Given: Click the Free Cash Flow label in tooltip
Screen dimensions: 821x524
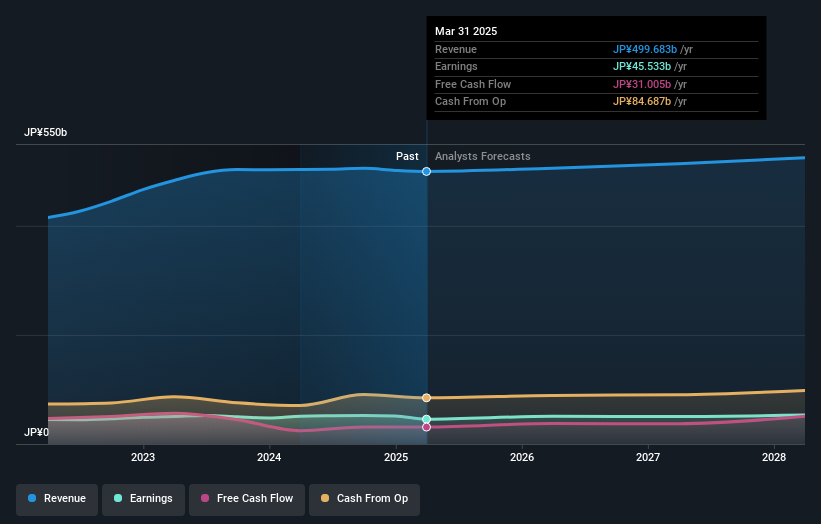Looking at the screenshot, I should pos(473,84).
